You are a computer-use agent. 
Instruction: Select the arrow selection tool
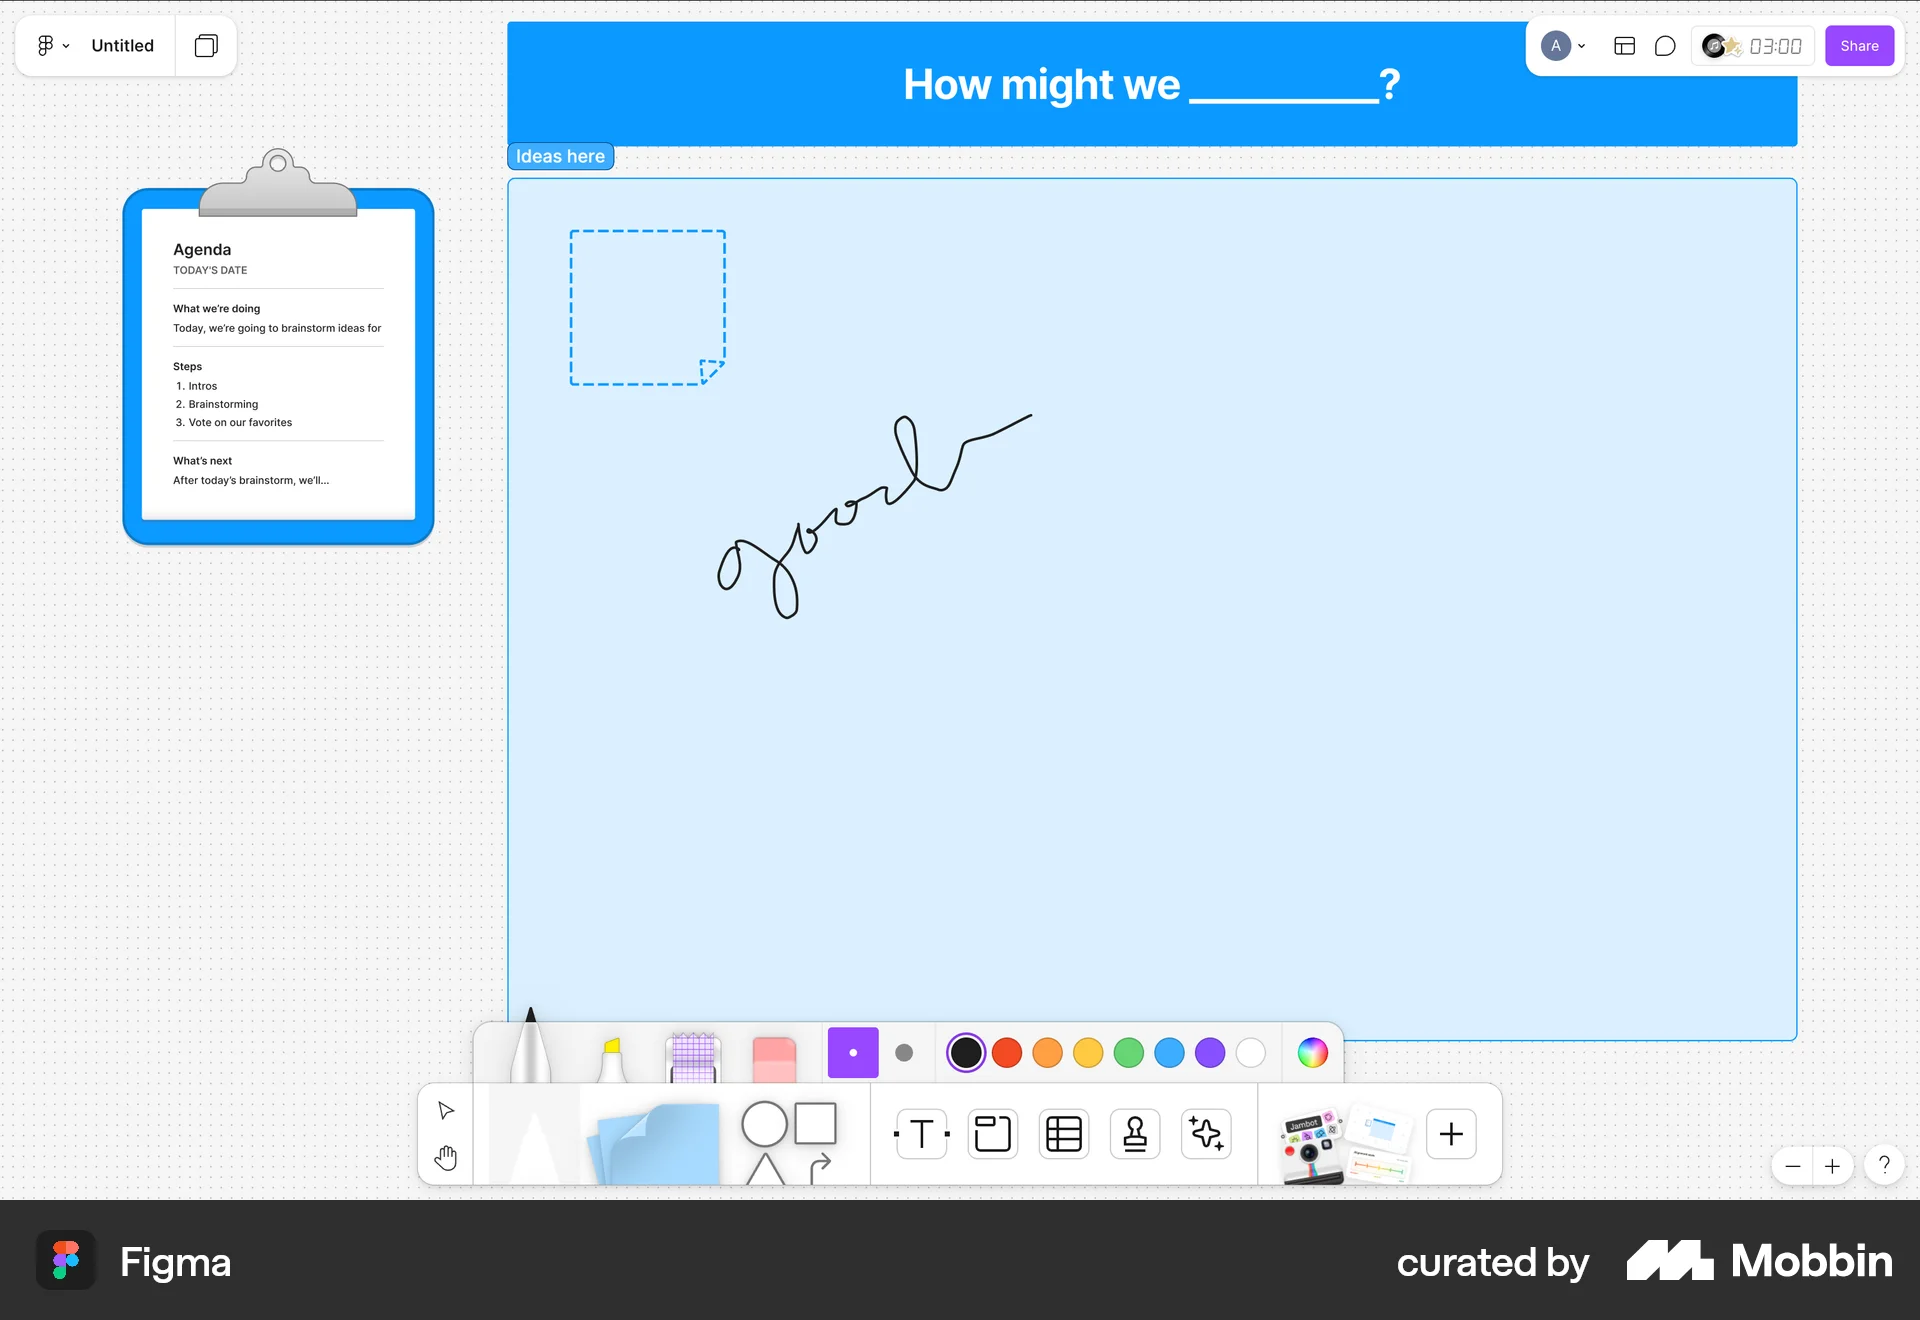coord(445,1110)
